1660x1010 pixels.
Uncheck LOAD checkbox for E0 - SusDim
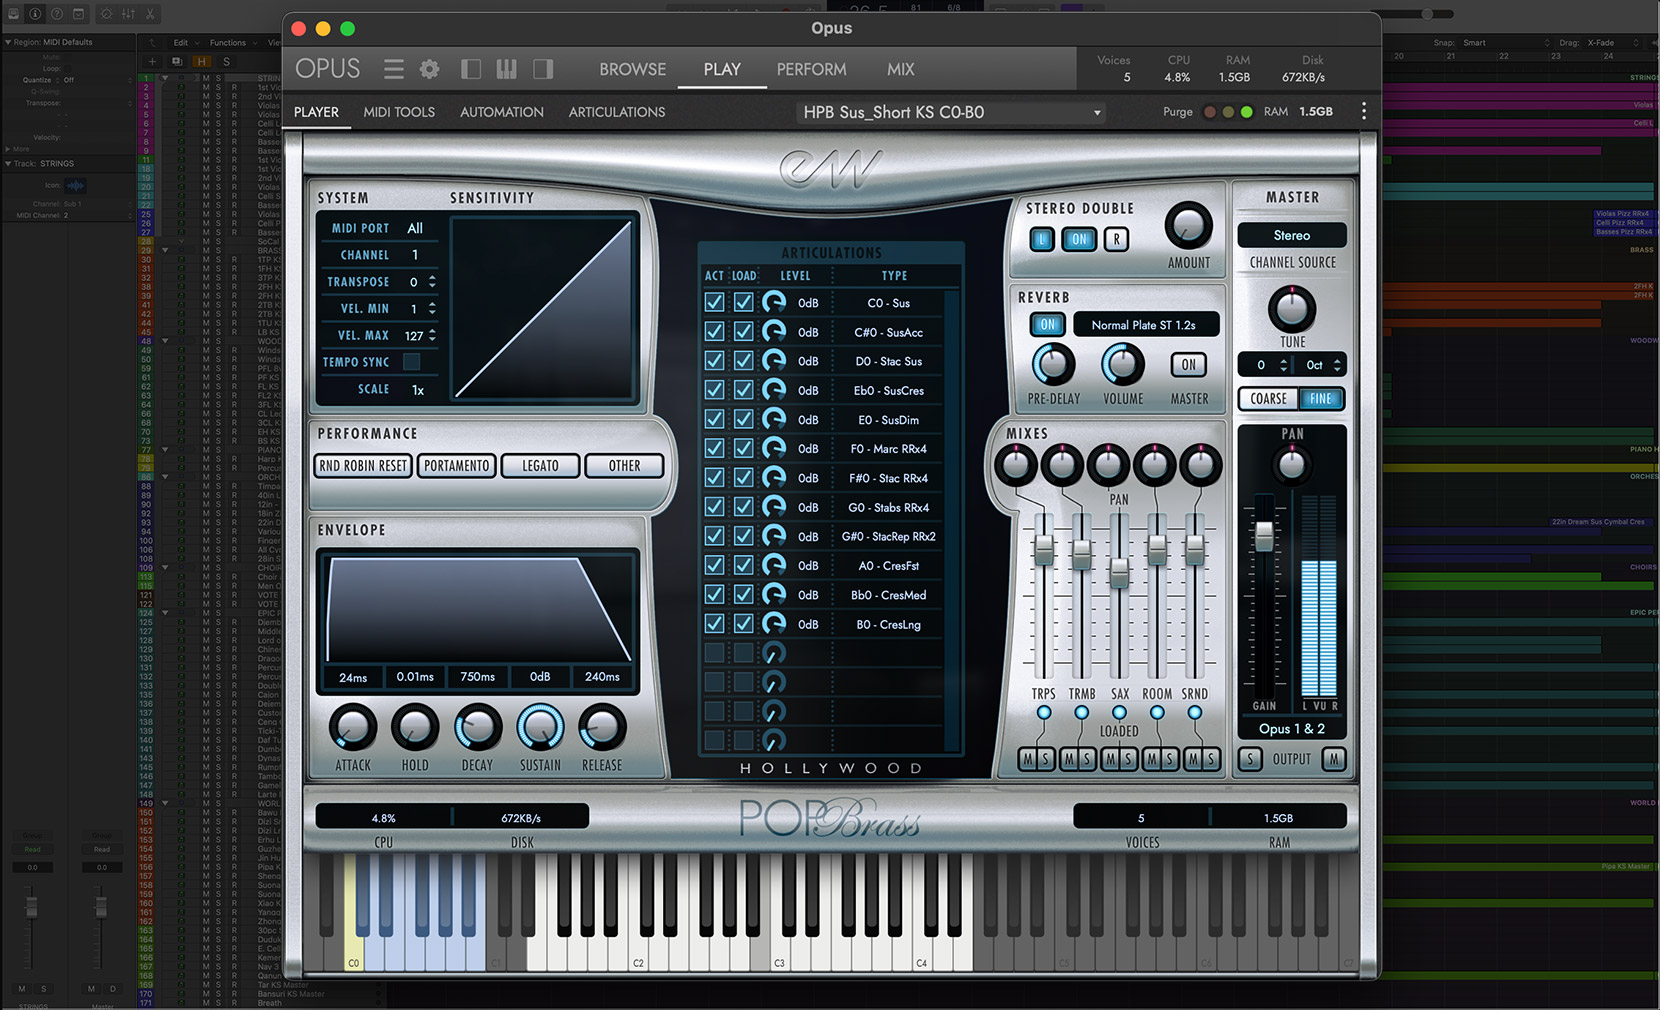[x=743, y=419]
